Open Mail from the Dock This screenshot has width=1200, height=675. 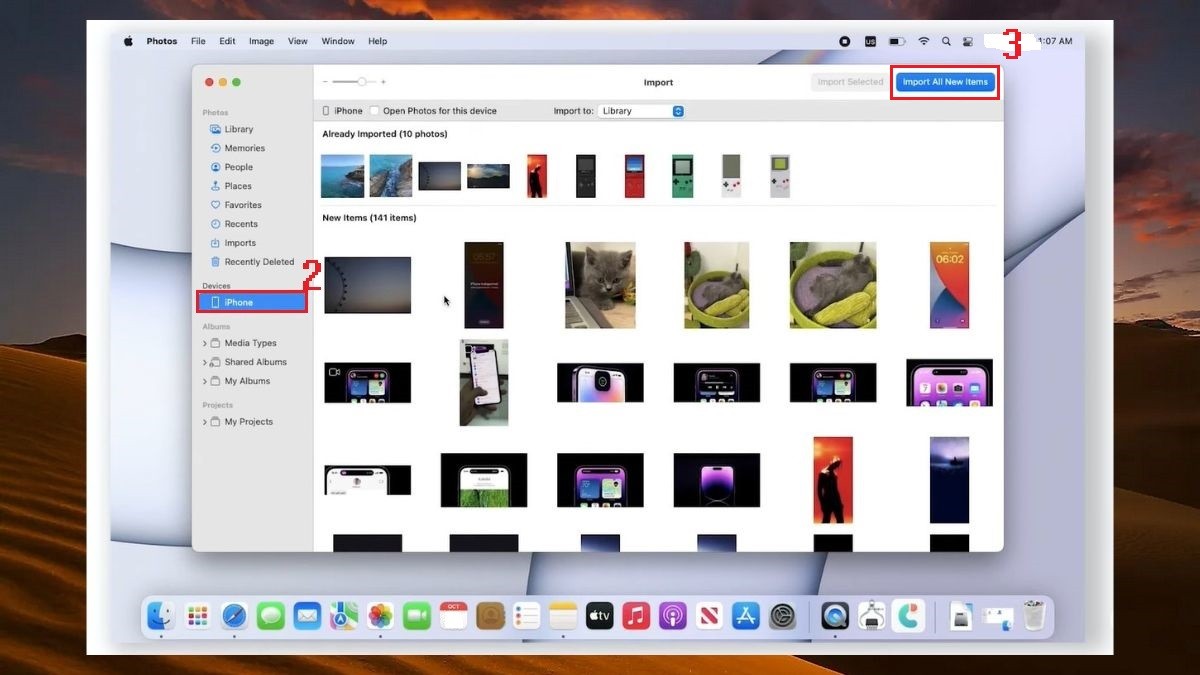(307, 616)
